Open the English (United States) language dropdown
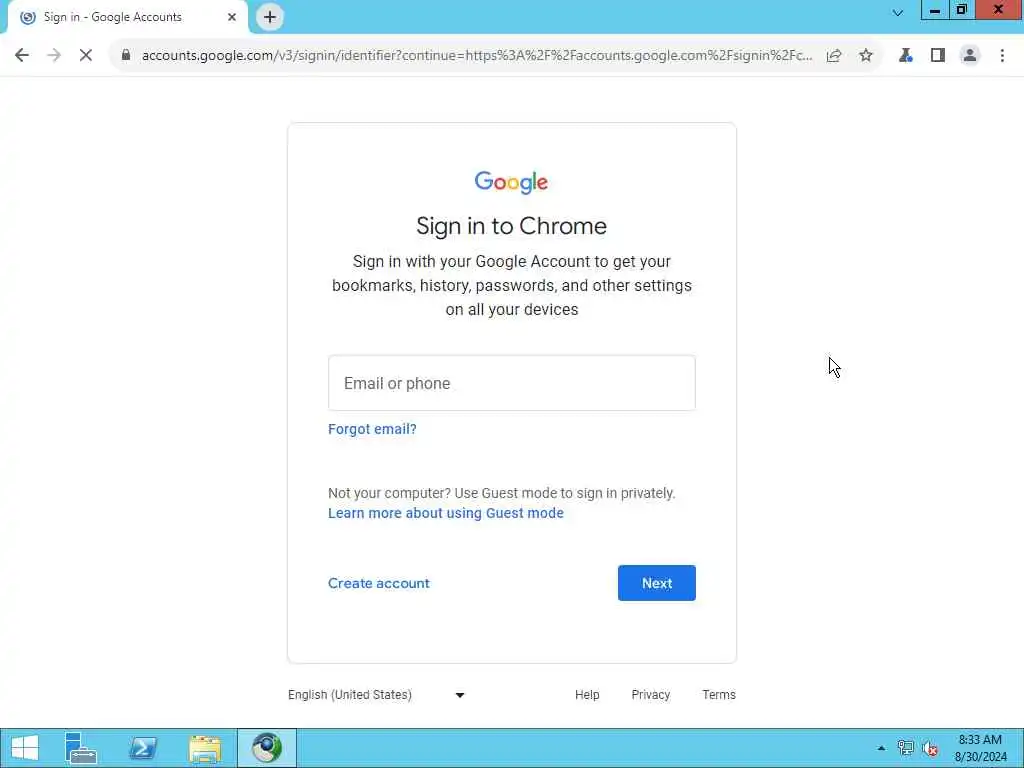The width and height of the screenshot is (1024, 768). [x=376, y=695]
